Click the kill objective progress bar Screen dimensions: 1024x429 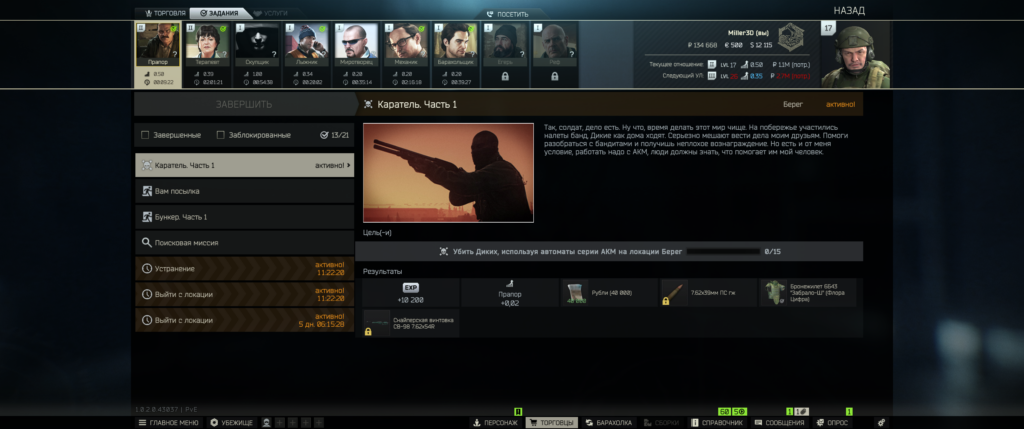point(719,252)
